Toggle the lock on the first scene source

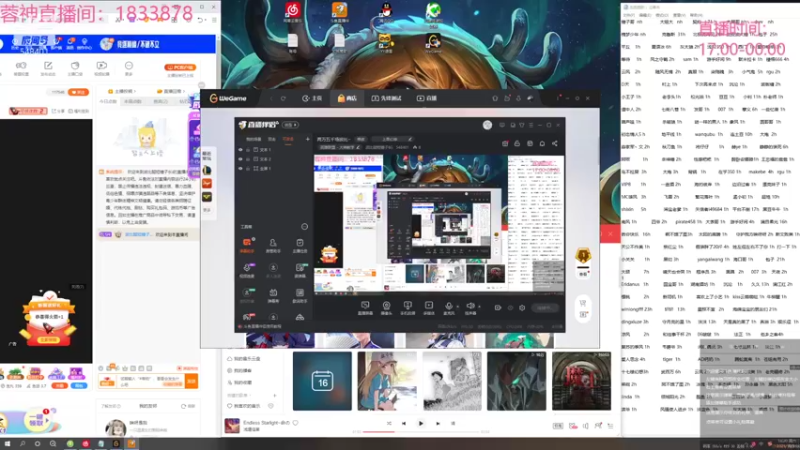click(x=248, y=150)
